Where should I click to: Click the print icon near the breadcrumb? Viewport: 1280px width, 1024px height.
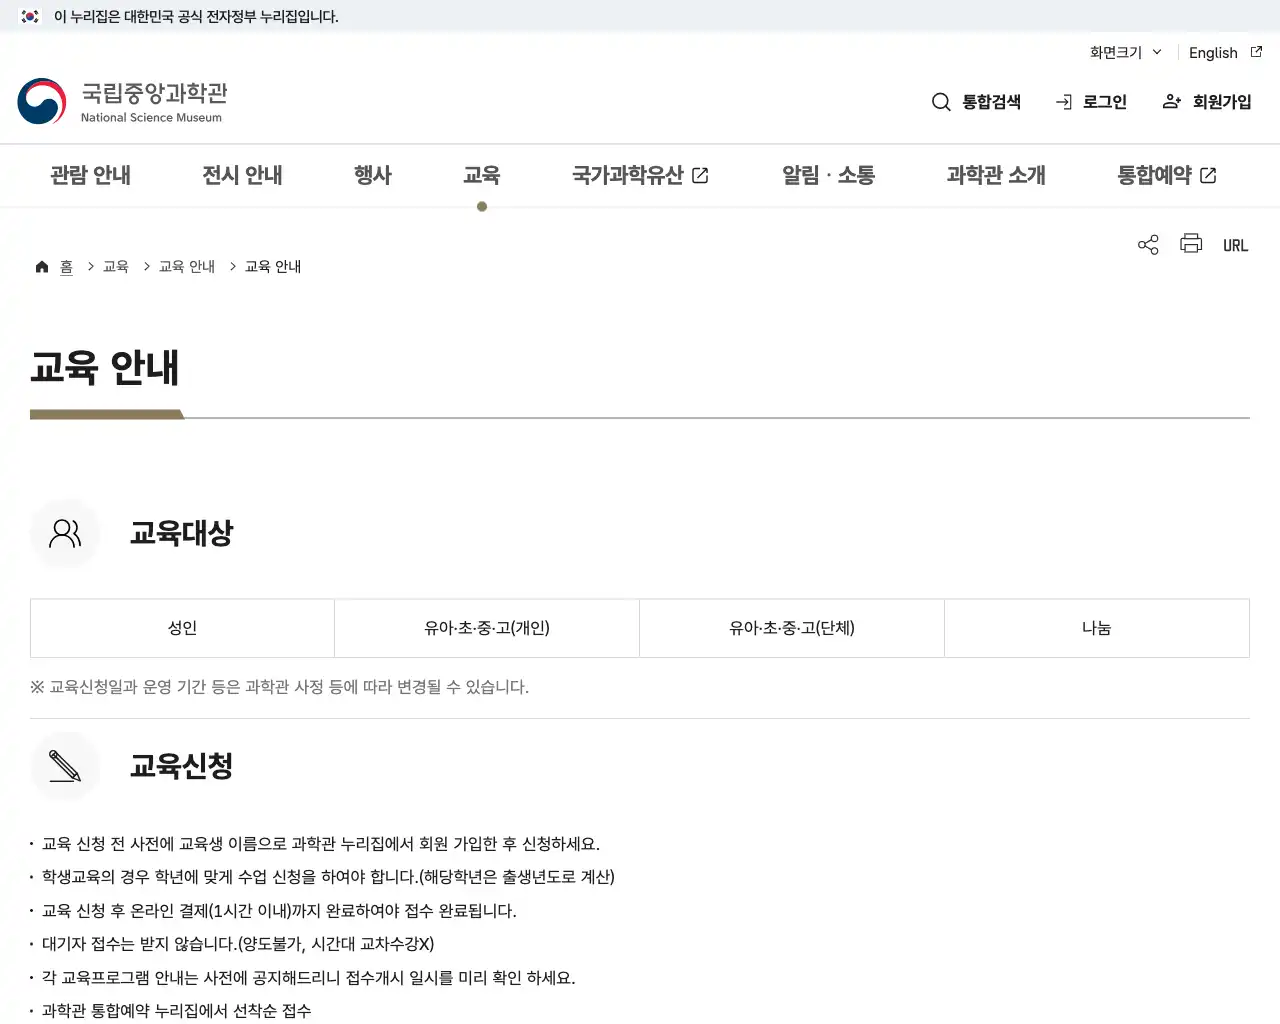(x=1190, y=244)
